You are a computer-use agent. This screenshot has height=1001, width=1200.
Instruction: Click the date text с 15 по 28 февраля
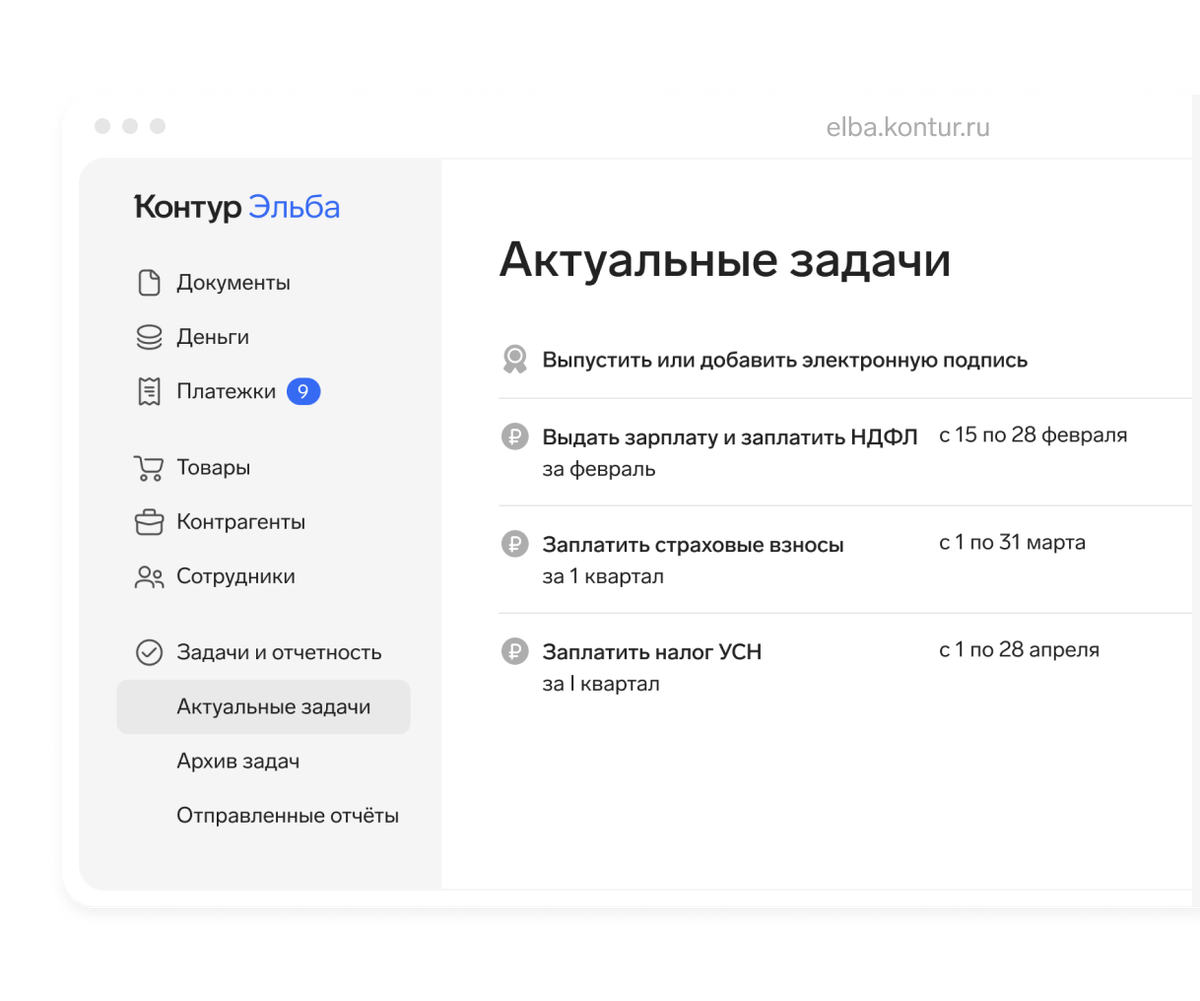coord(1033,436)
